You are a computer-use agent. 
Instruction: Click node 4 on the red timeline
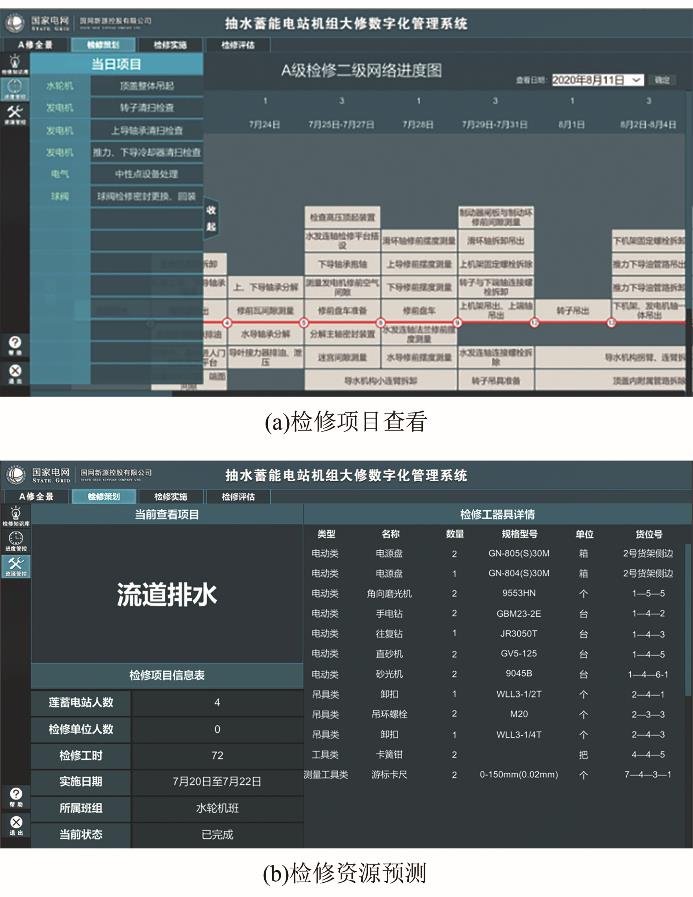(x=227, y=323)
